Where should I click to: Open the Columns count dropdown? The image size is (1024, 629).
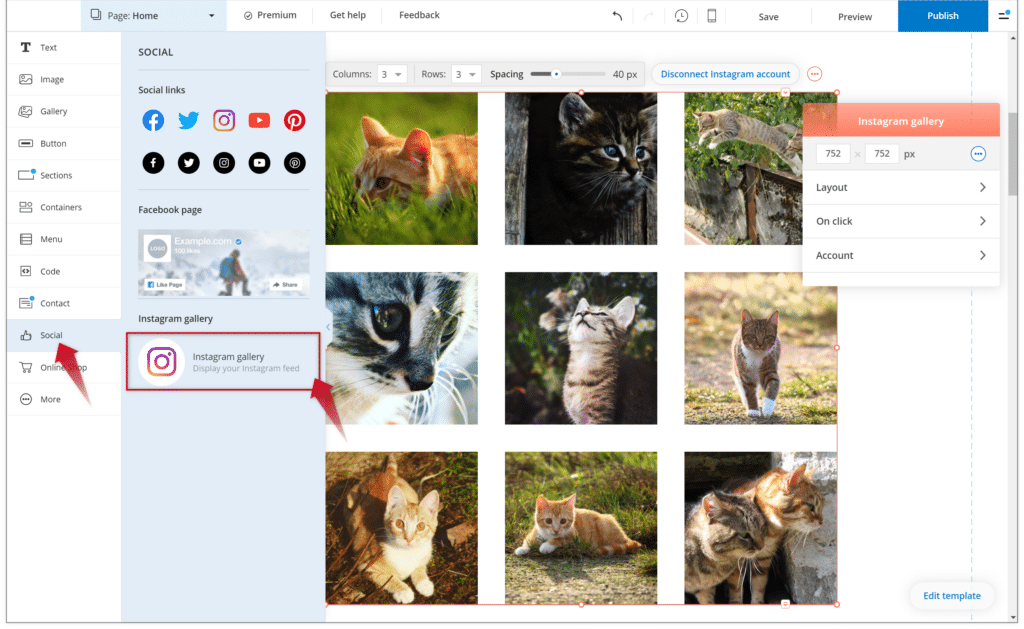(x=391, y=74)
